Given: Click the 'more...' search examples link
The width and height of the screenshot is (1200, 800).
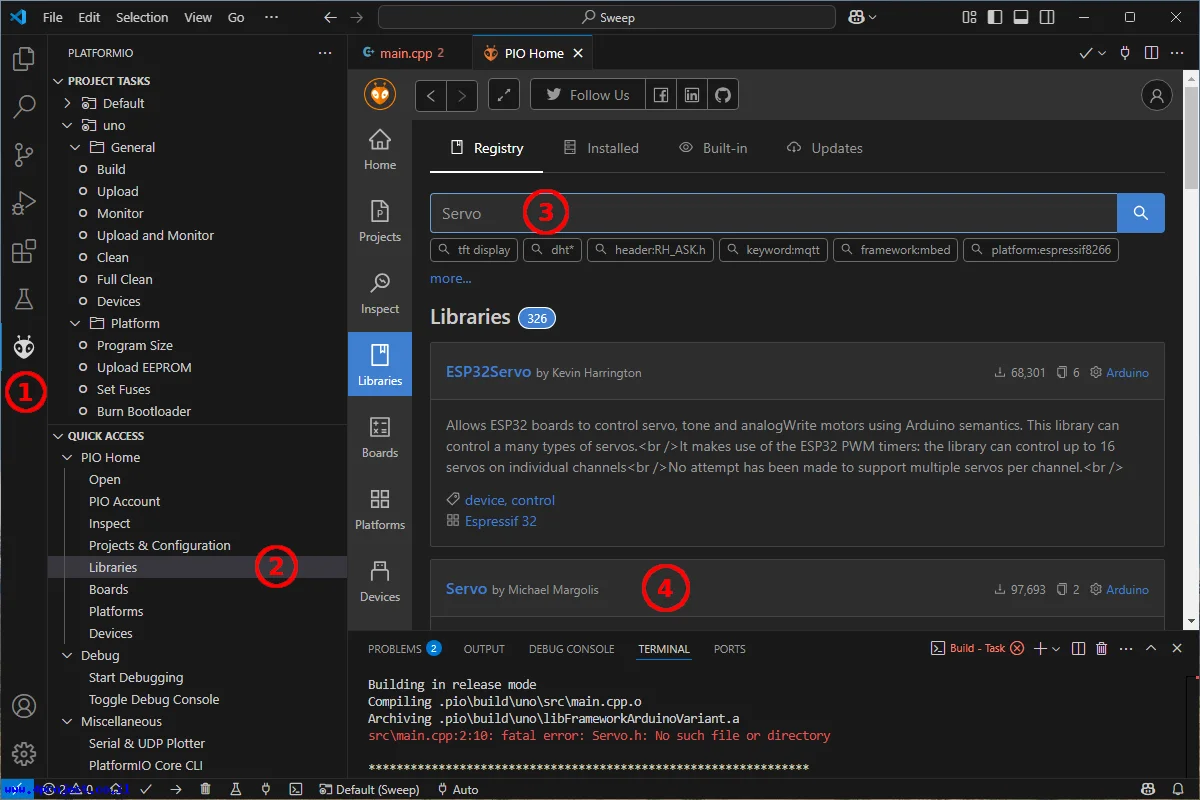Looking at the screenshot, I should 451,278.
